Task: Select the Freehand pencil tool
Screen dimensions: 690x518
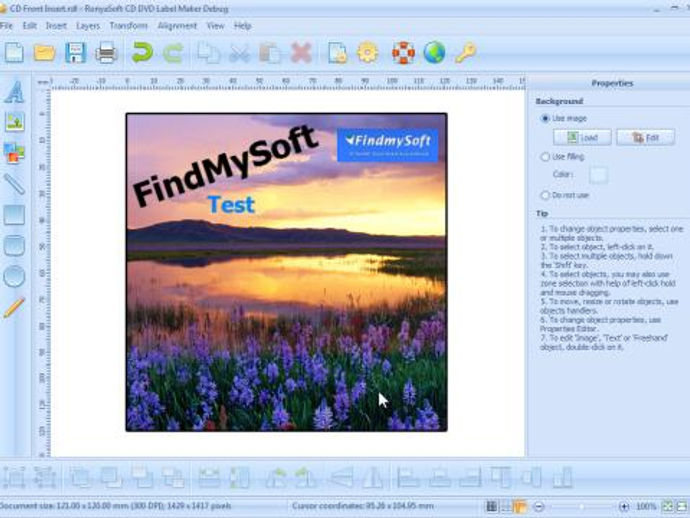Action: point(14,308)
